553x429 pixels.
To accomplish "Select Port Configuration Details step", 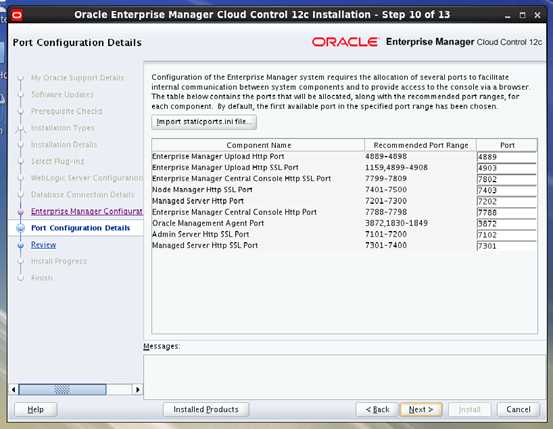I will pyautogui.click(x=80, y=228).
